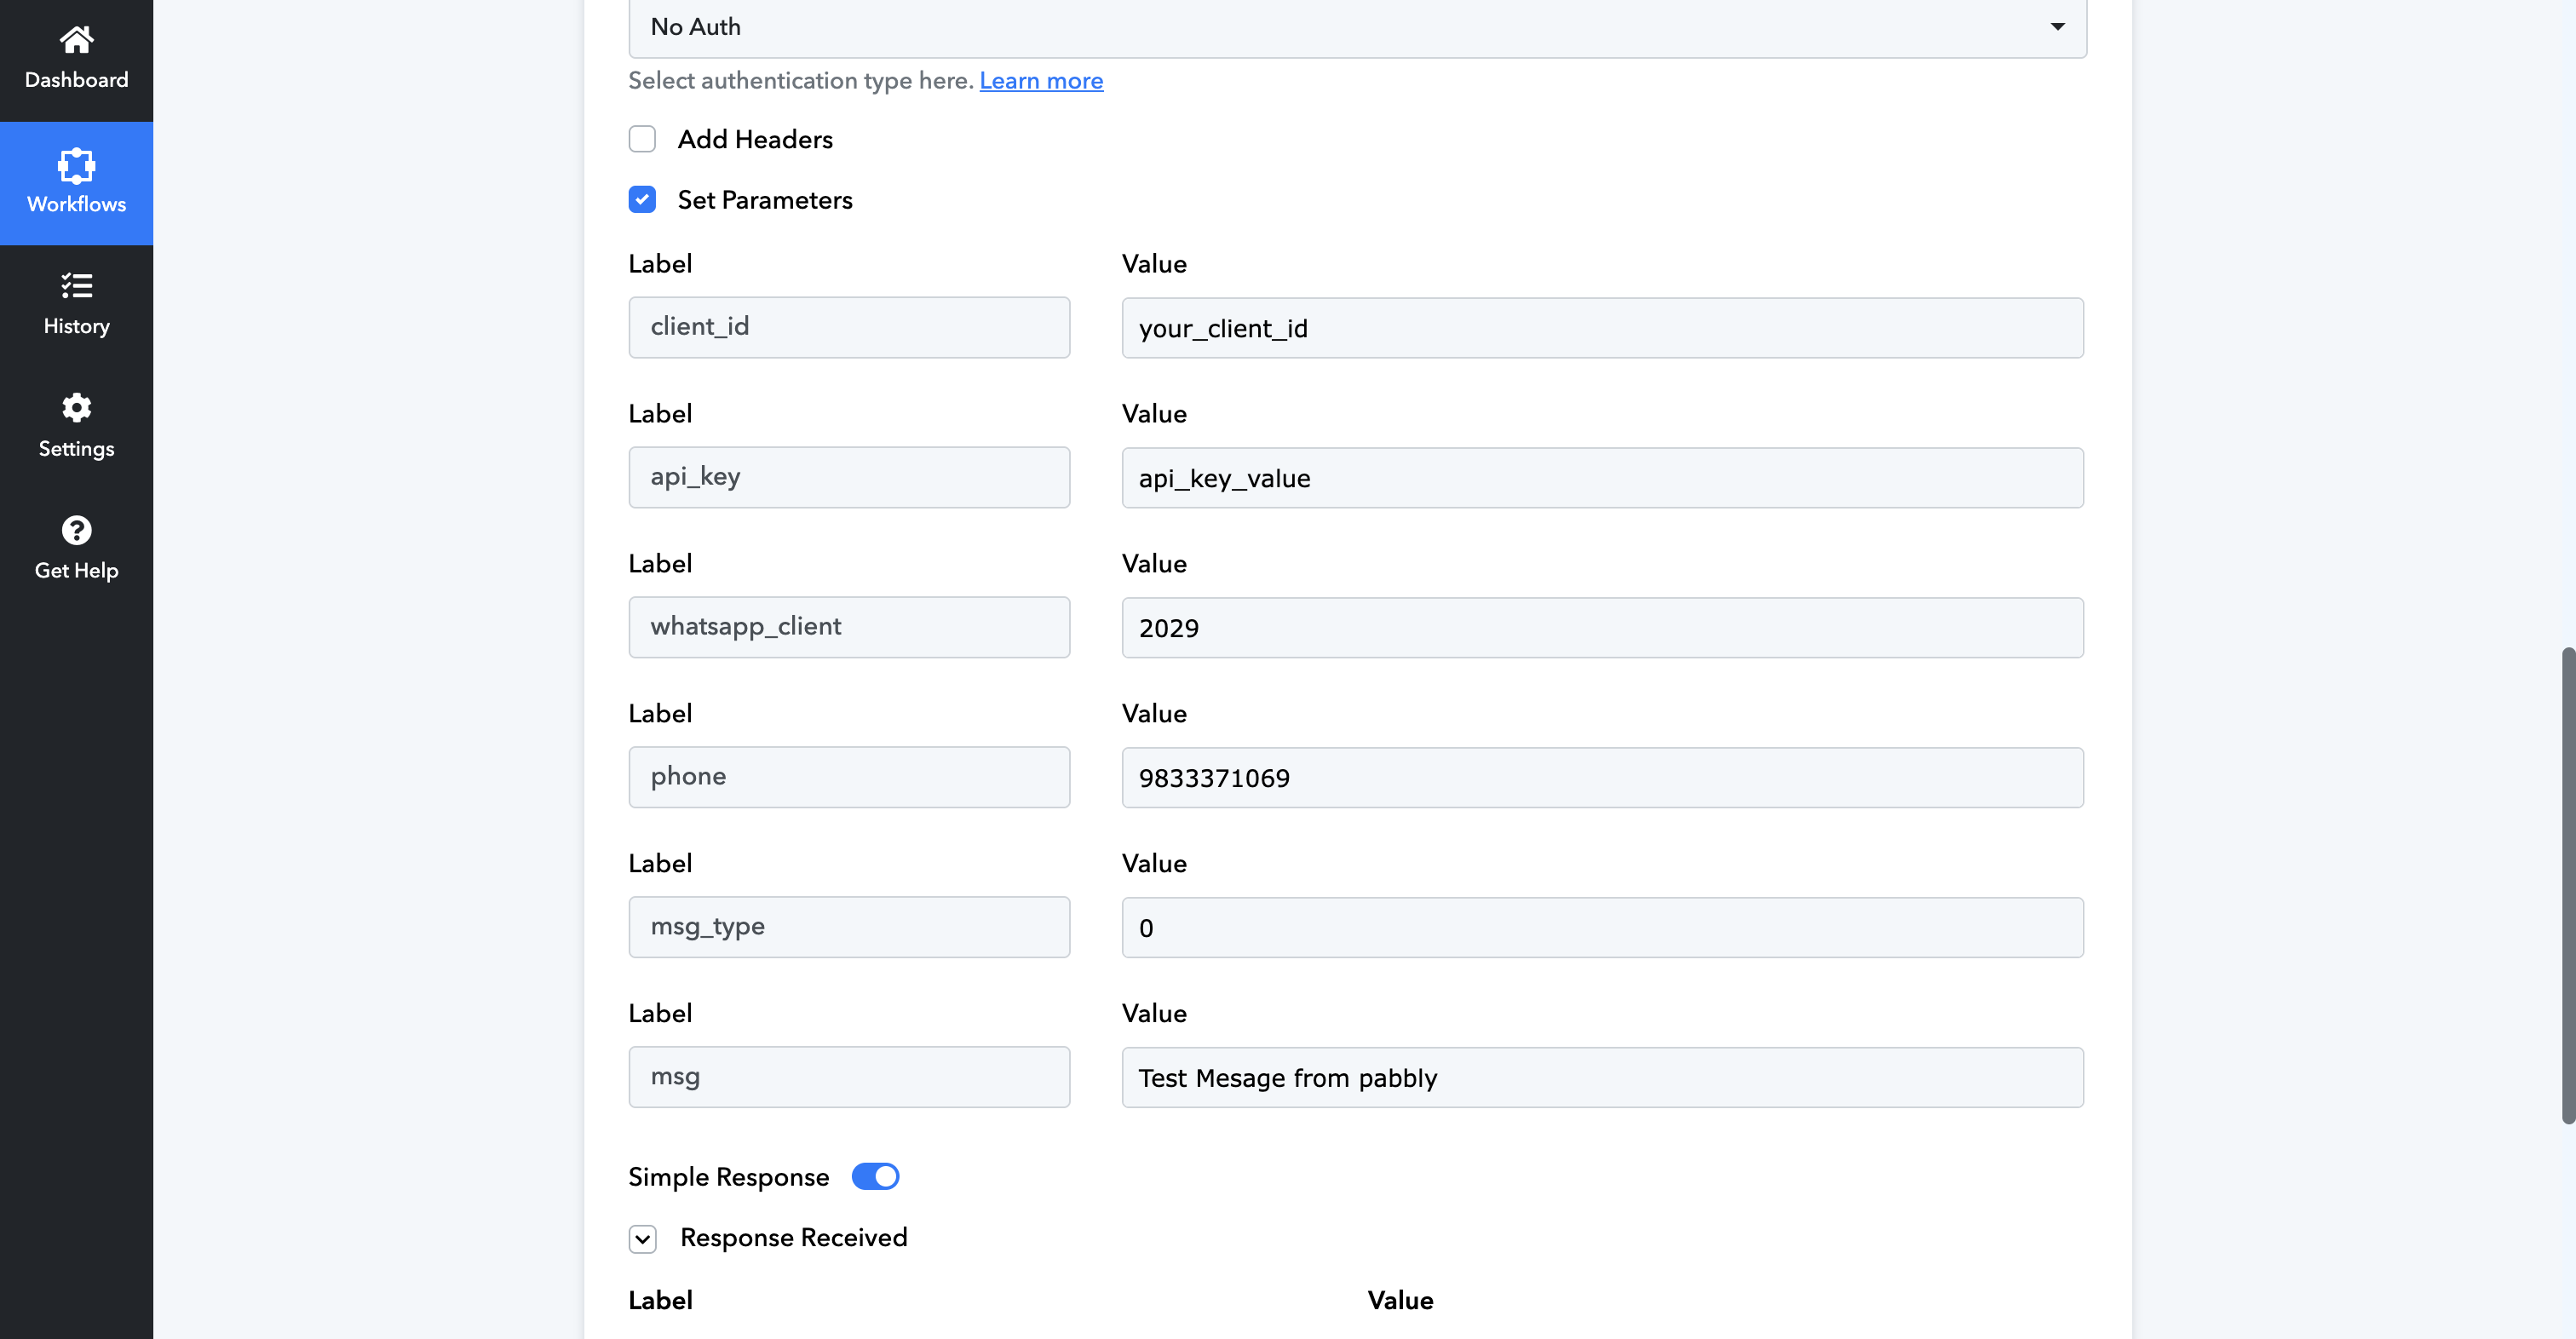The height and width of the screenshot is (1339, 2576).
Task: Click the Dashboard home icon
Action: (76, 39)
